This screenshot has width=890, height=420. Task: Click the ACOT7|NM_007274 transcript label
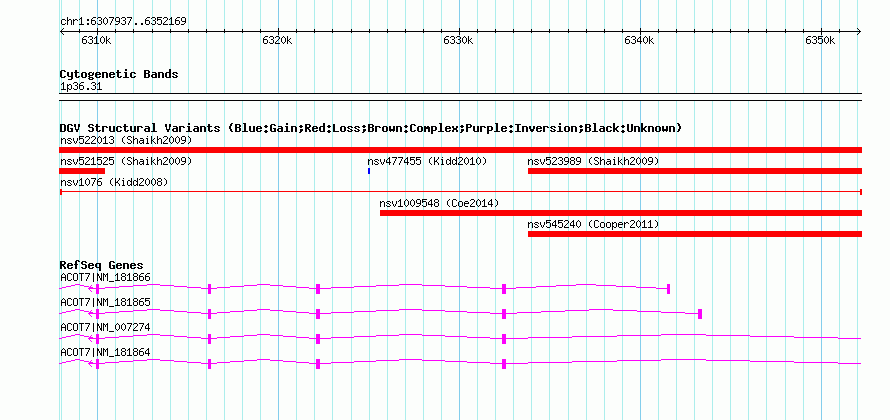click(105, 327)
